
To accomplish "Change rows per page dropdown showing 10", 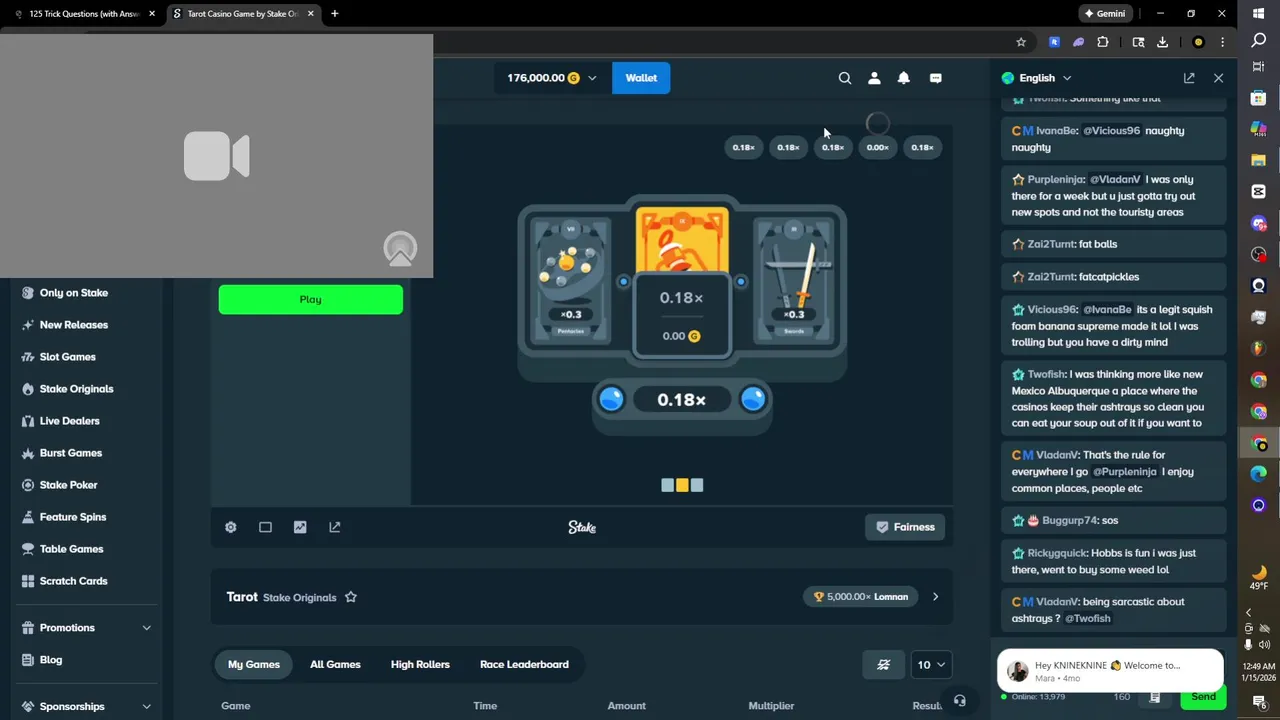I will (x=931, y=664).
